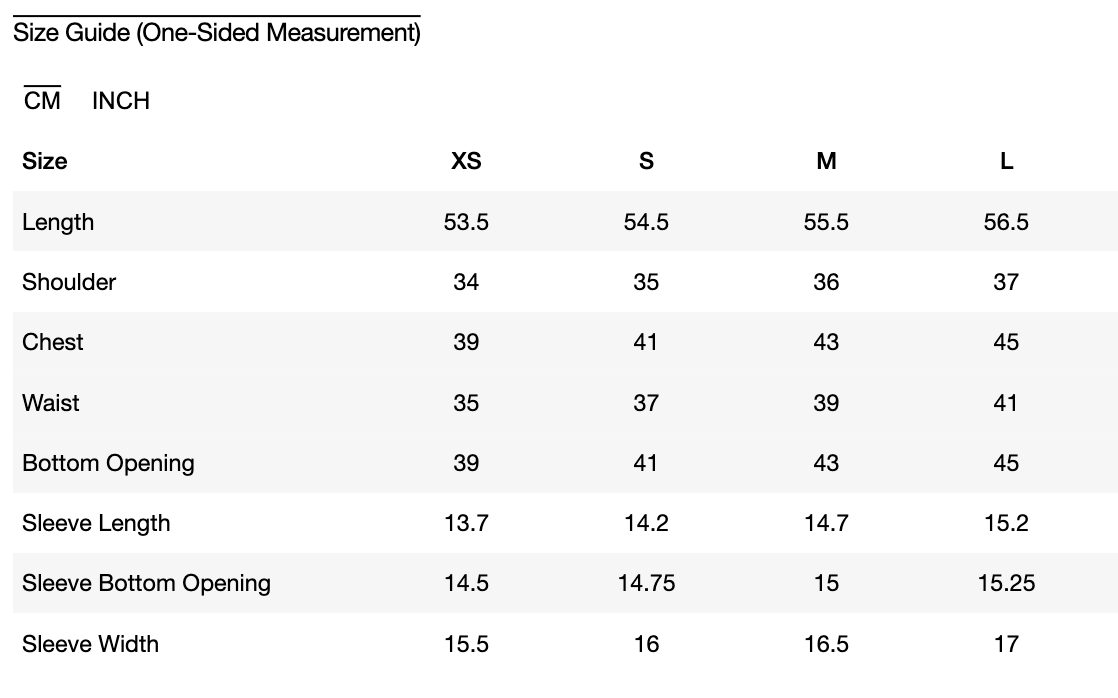Click the M size column header
This screenshot has width=1118, height=698.
826,161
